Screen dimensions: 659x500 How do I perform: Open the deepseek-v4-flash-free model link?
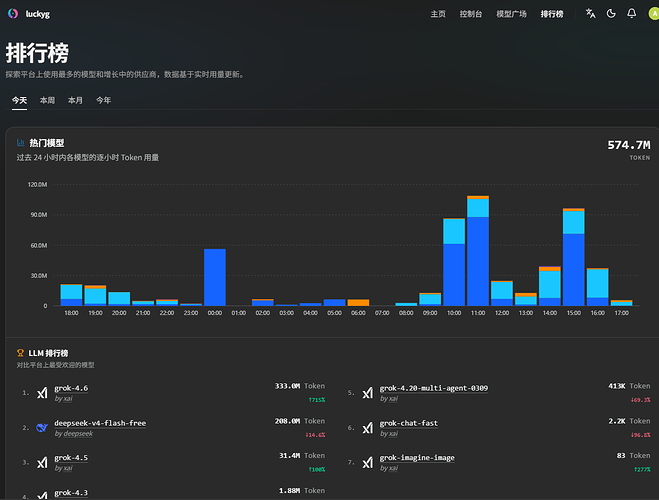coord(100,423)
